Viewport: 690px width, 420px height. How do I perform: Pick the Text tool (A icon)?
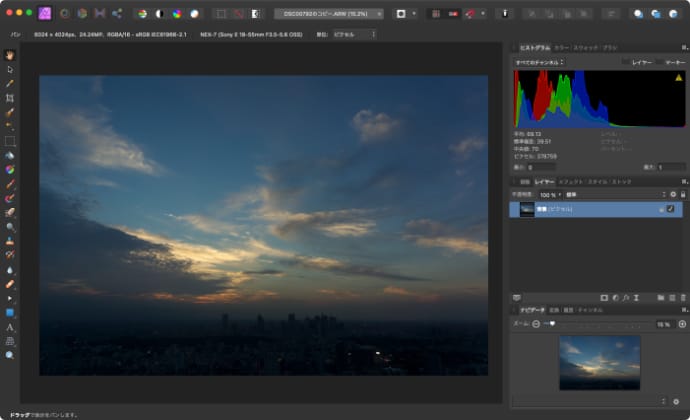10,327
